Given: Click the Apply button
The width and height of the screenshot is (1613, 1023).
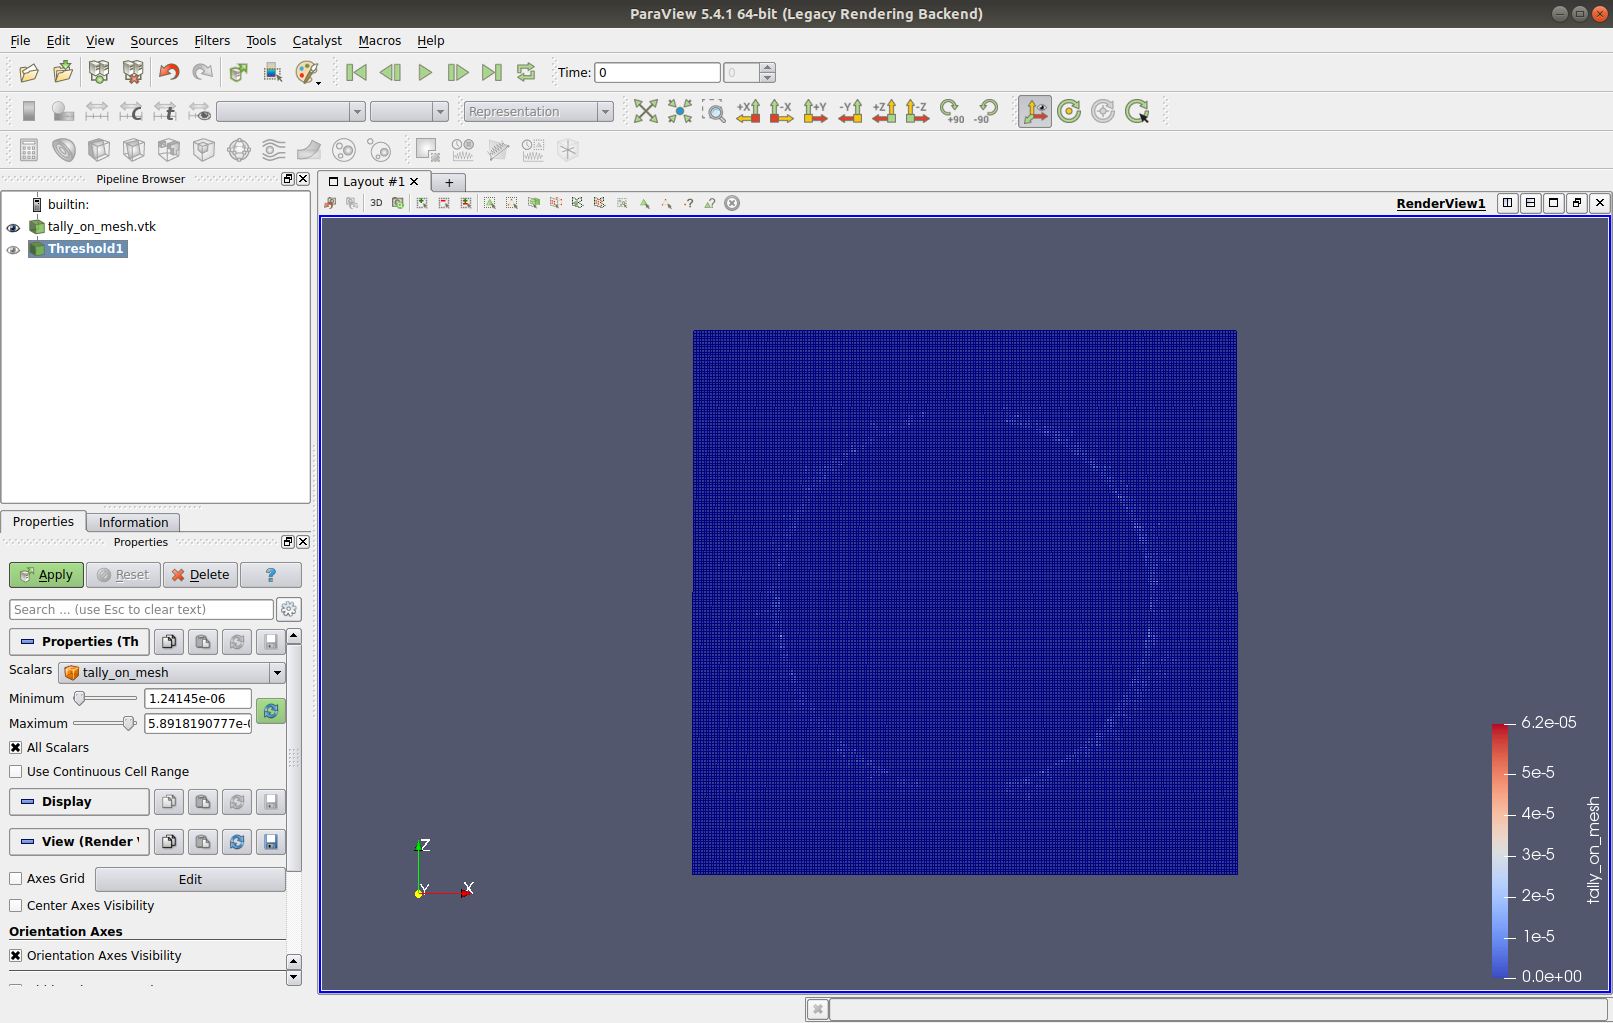Looking at the screenshot, I should [45, 575].
